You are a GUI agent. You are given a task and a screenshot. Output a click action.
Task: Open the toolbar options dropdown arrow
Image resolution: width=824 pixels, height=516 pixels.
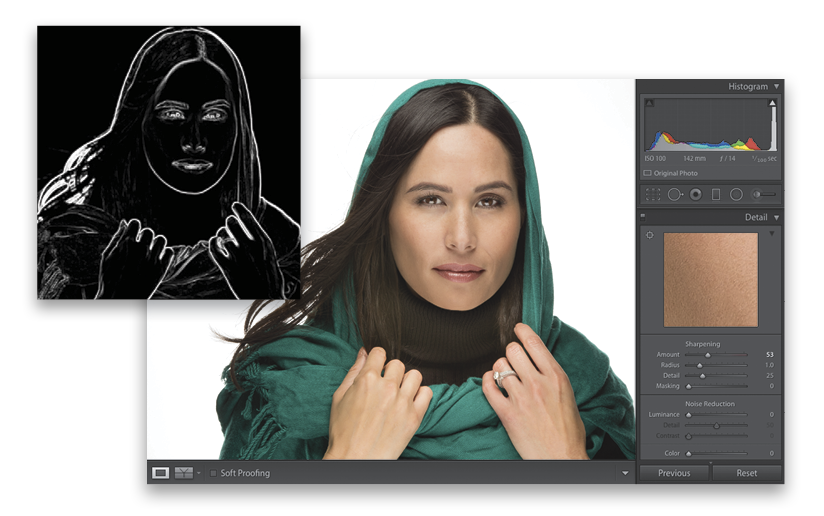click(625, 473)
